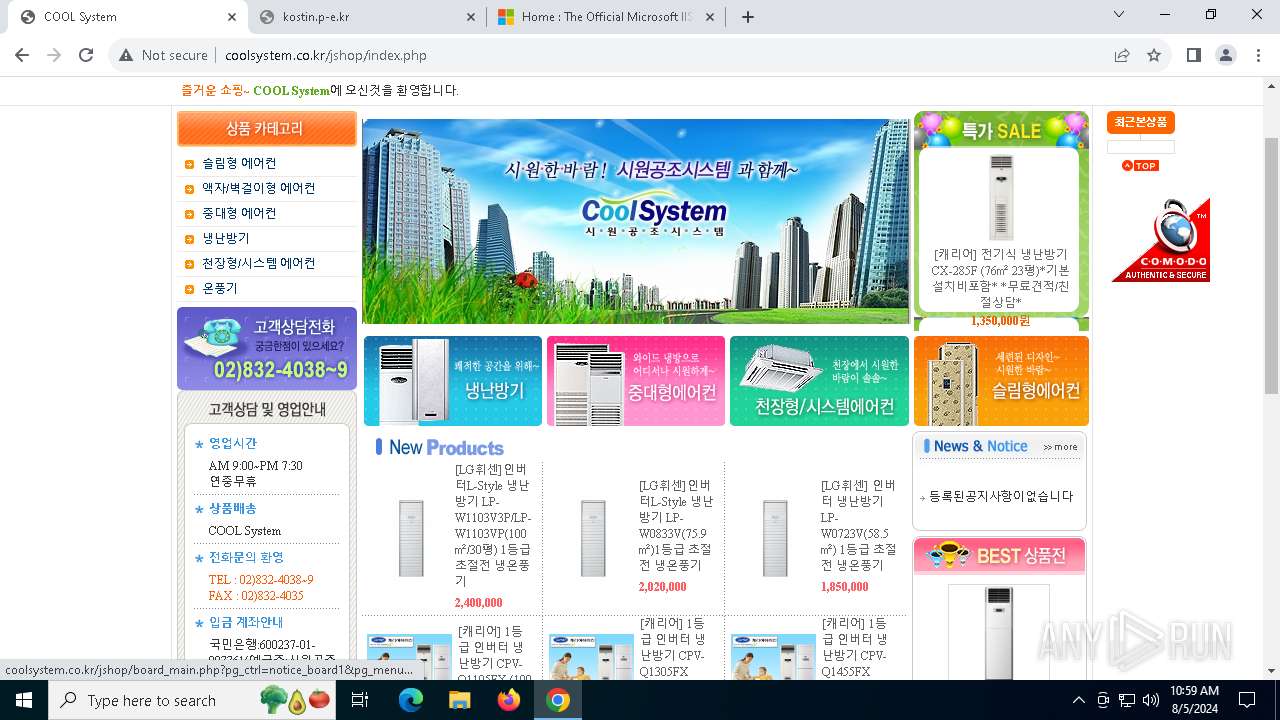Viewport: 1280px width, 720px height.
Task: Click the 상품 카테고리 header
Action: click(x=266, y=129)
